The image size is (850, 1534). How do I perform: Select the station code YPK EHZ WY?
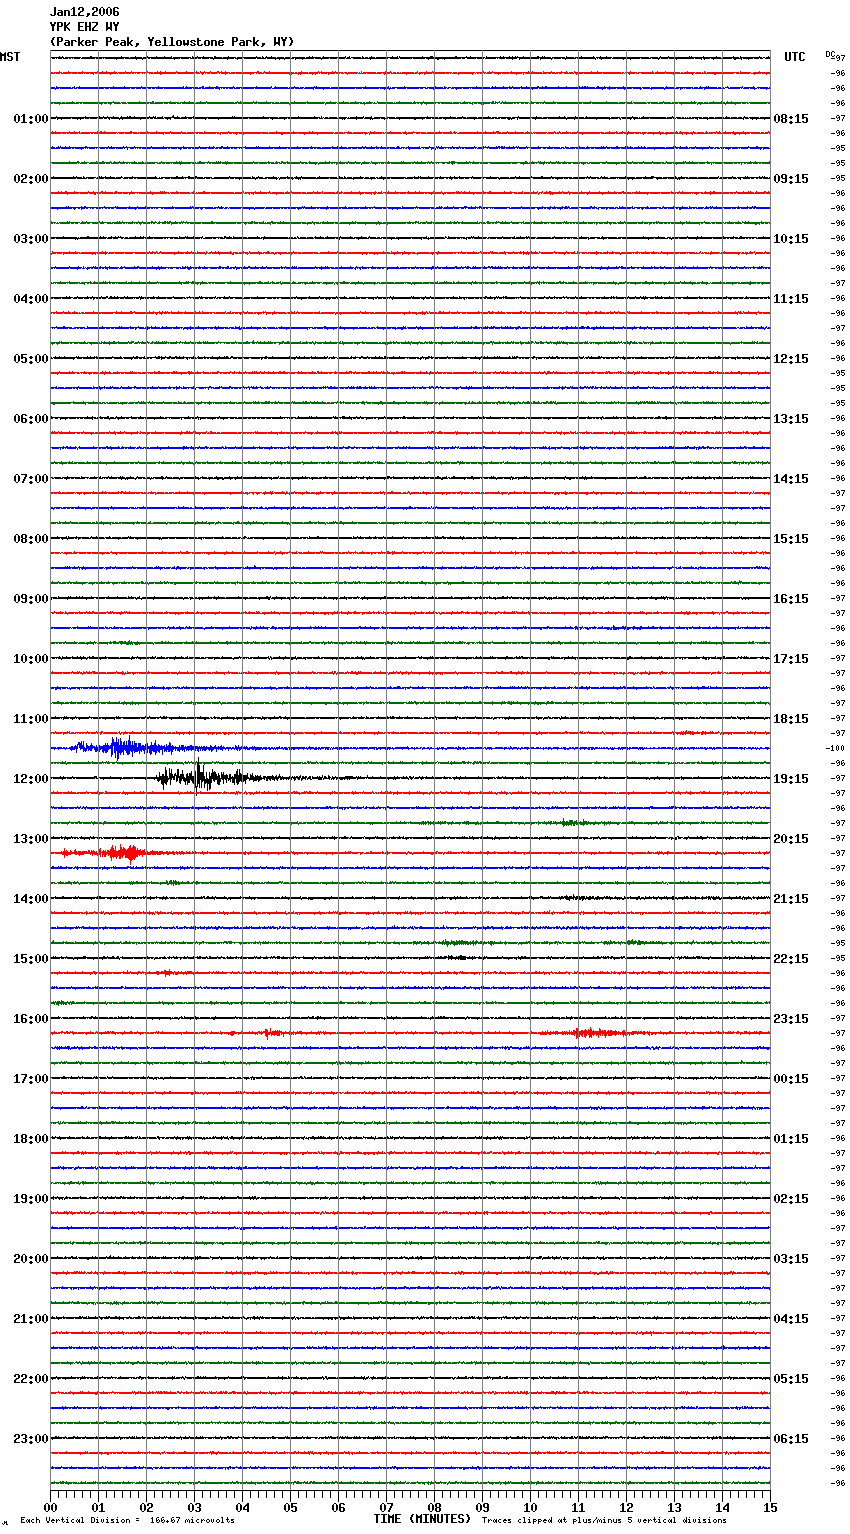coord(84,27)
